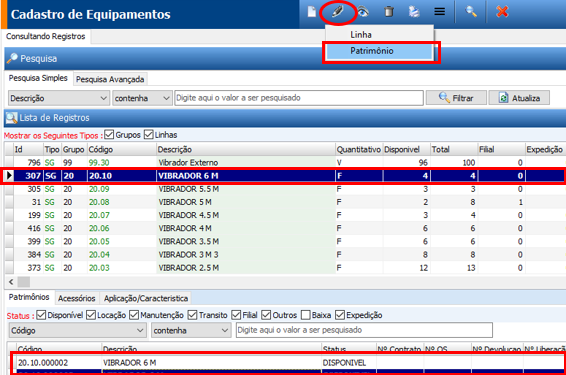Switch to Pesquisa Simples tab
This screenshot has width=566, height=375.
38,78
